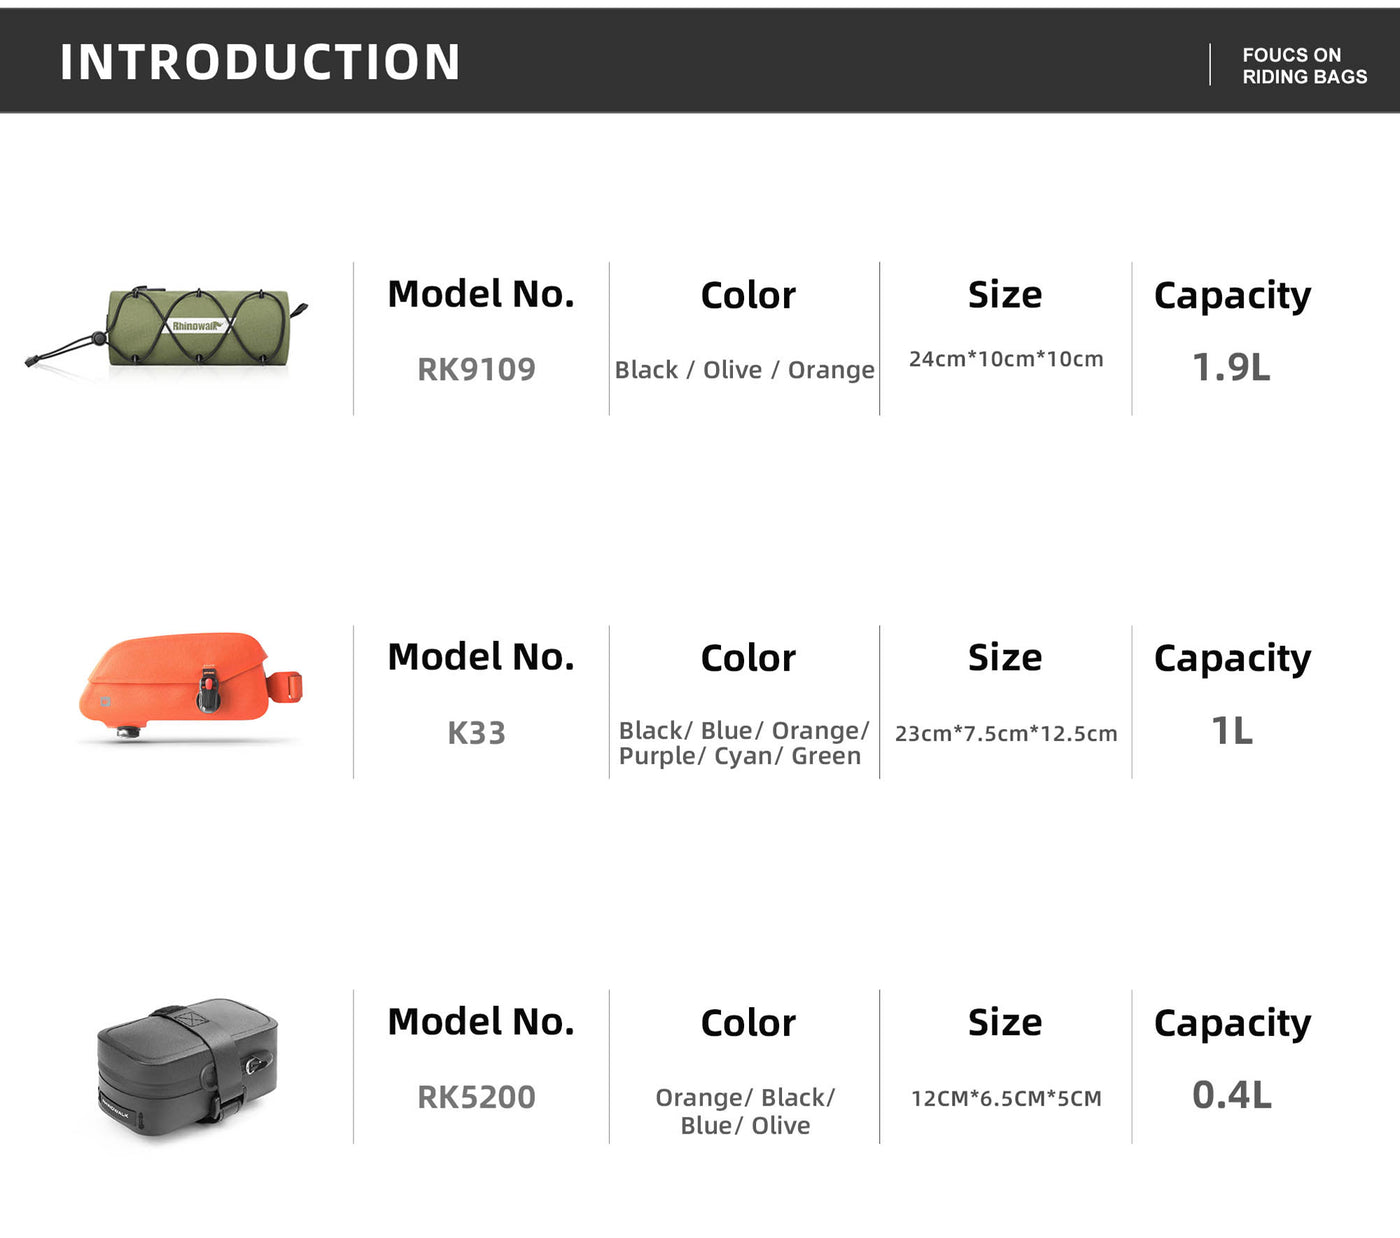
Task: Select model number text RK9109
Action: [x=476, y=369]
